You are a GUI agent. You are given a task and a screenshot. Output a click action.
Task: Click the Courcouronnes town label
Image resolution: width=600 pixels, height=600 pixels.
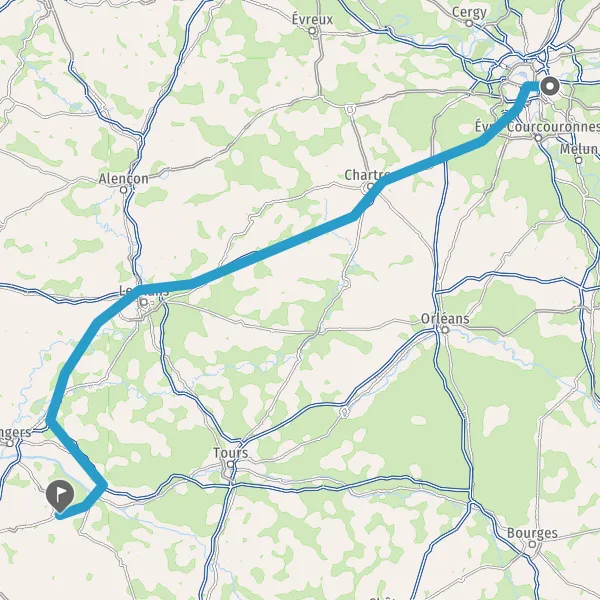(553, 127)
